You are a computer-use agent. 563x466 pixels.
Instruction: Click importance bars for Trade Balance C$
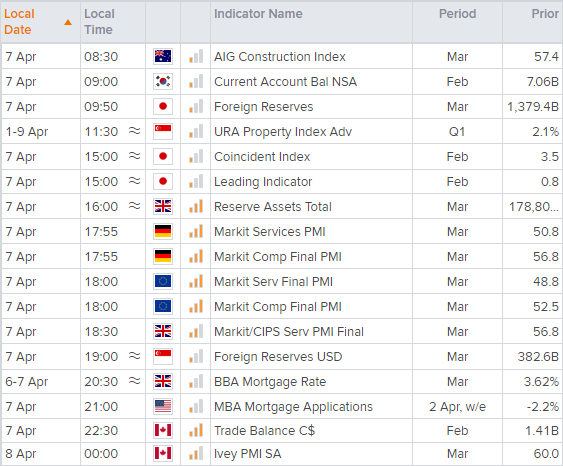click(196, 430)
